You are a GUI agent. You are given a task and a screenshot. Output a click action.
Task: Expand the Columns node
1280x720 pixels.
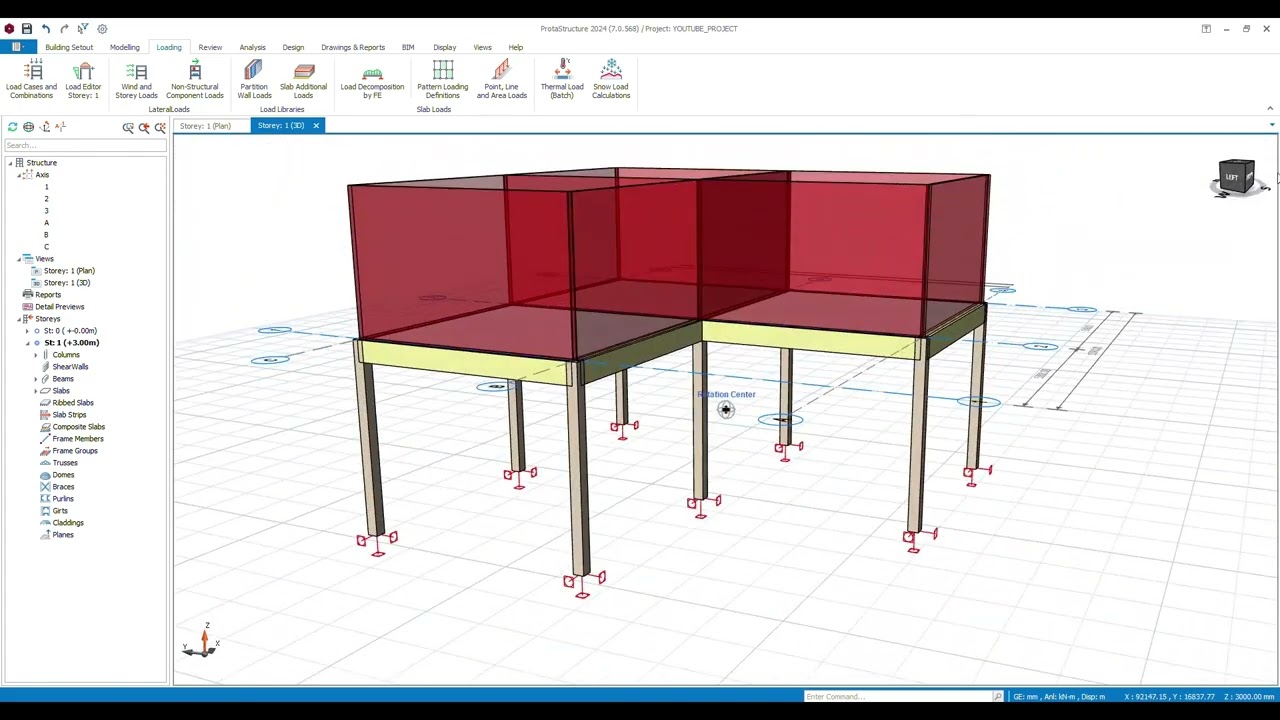coord(36,355)
